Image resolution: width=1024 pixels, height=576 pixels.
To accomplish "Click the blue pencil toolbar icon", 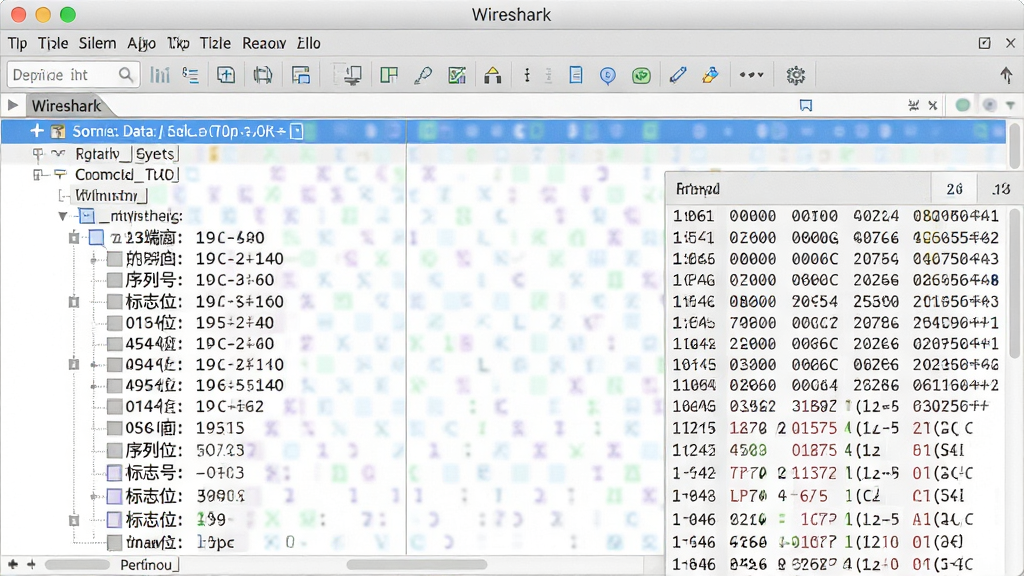I will coord(678,75).
